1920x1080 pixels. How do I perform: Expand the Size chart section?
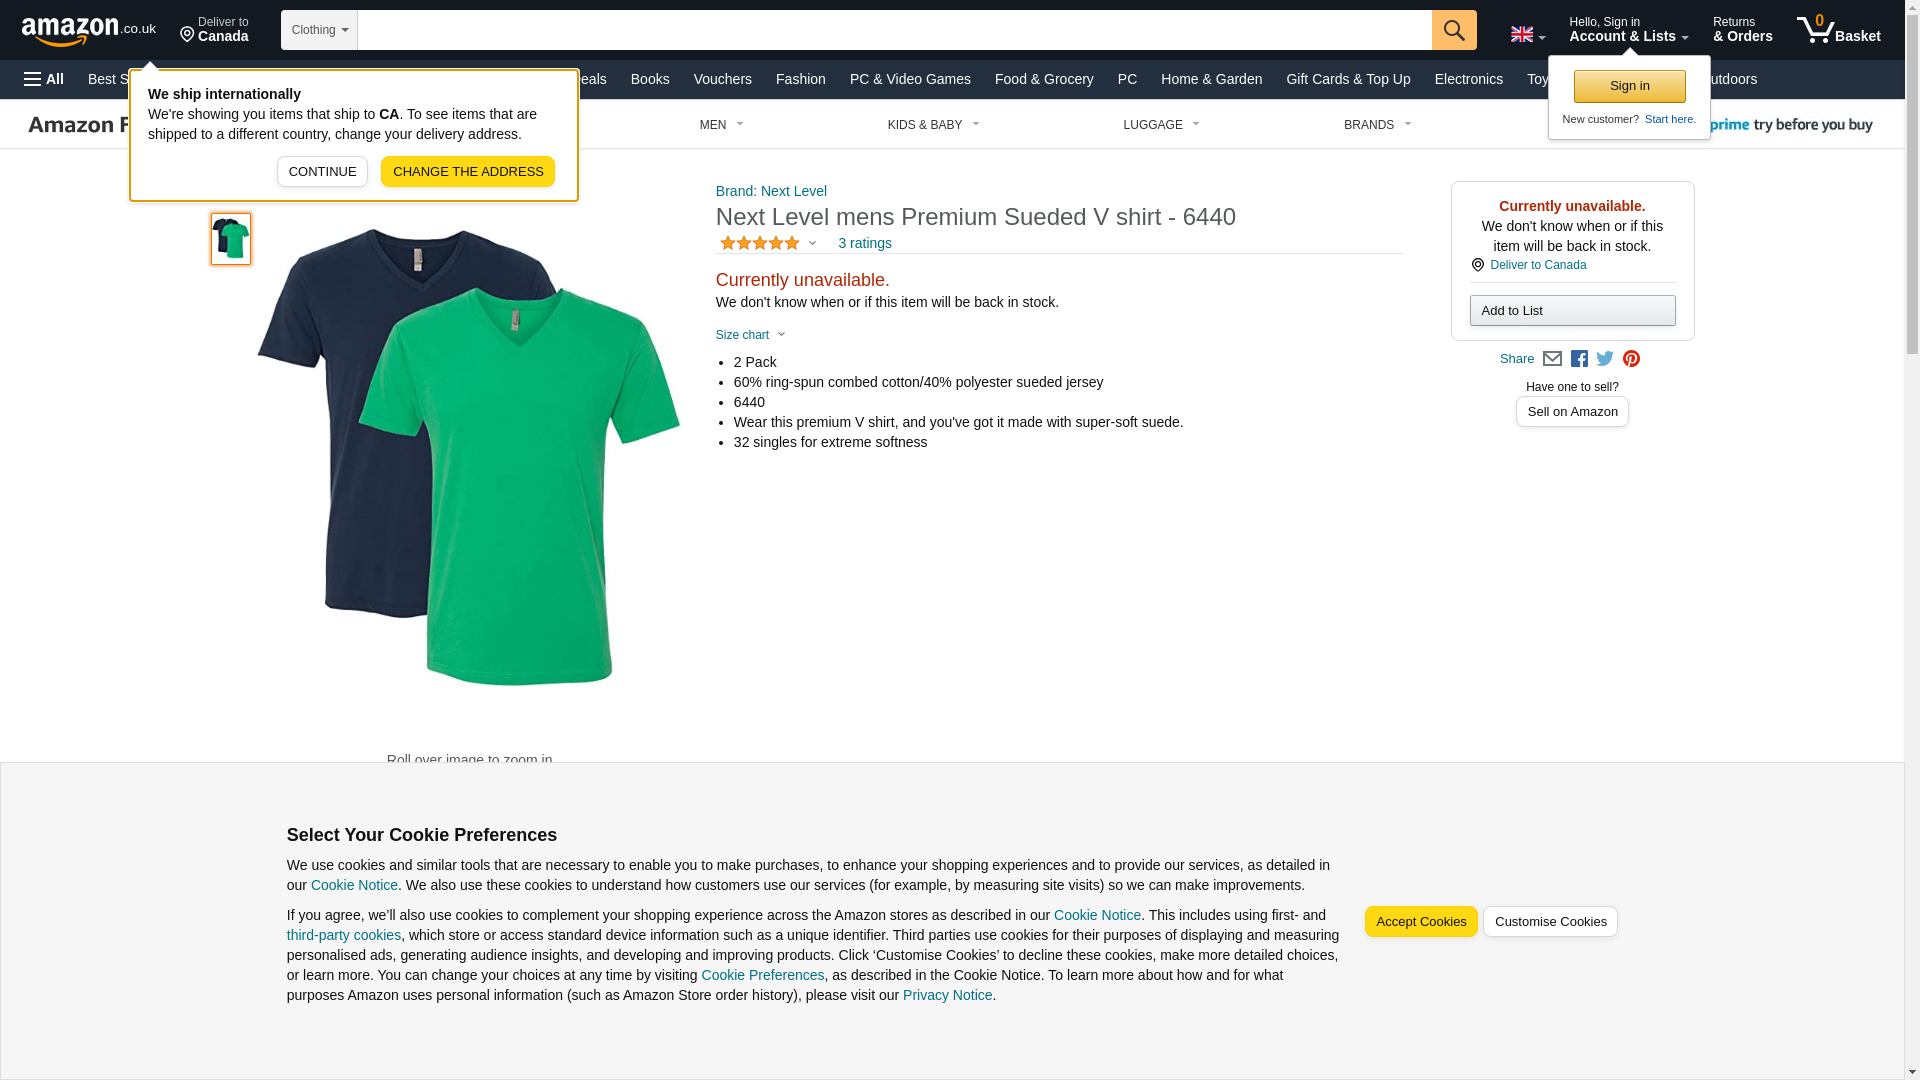pos(751,335)
